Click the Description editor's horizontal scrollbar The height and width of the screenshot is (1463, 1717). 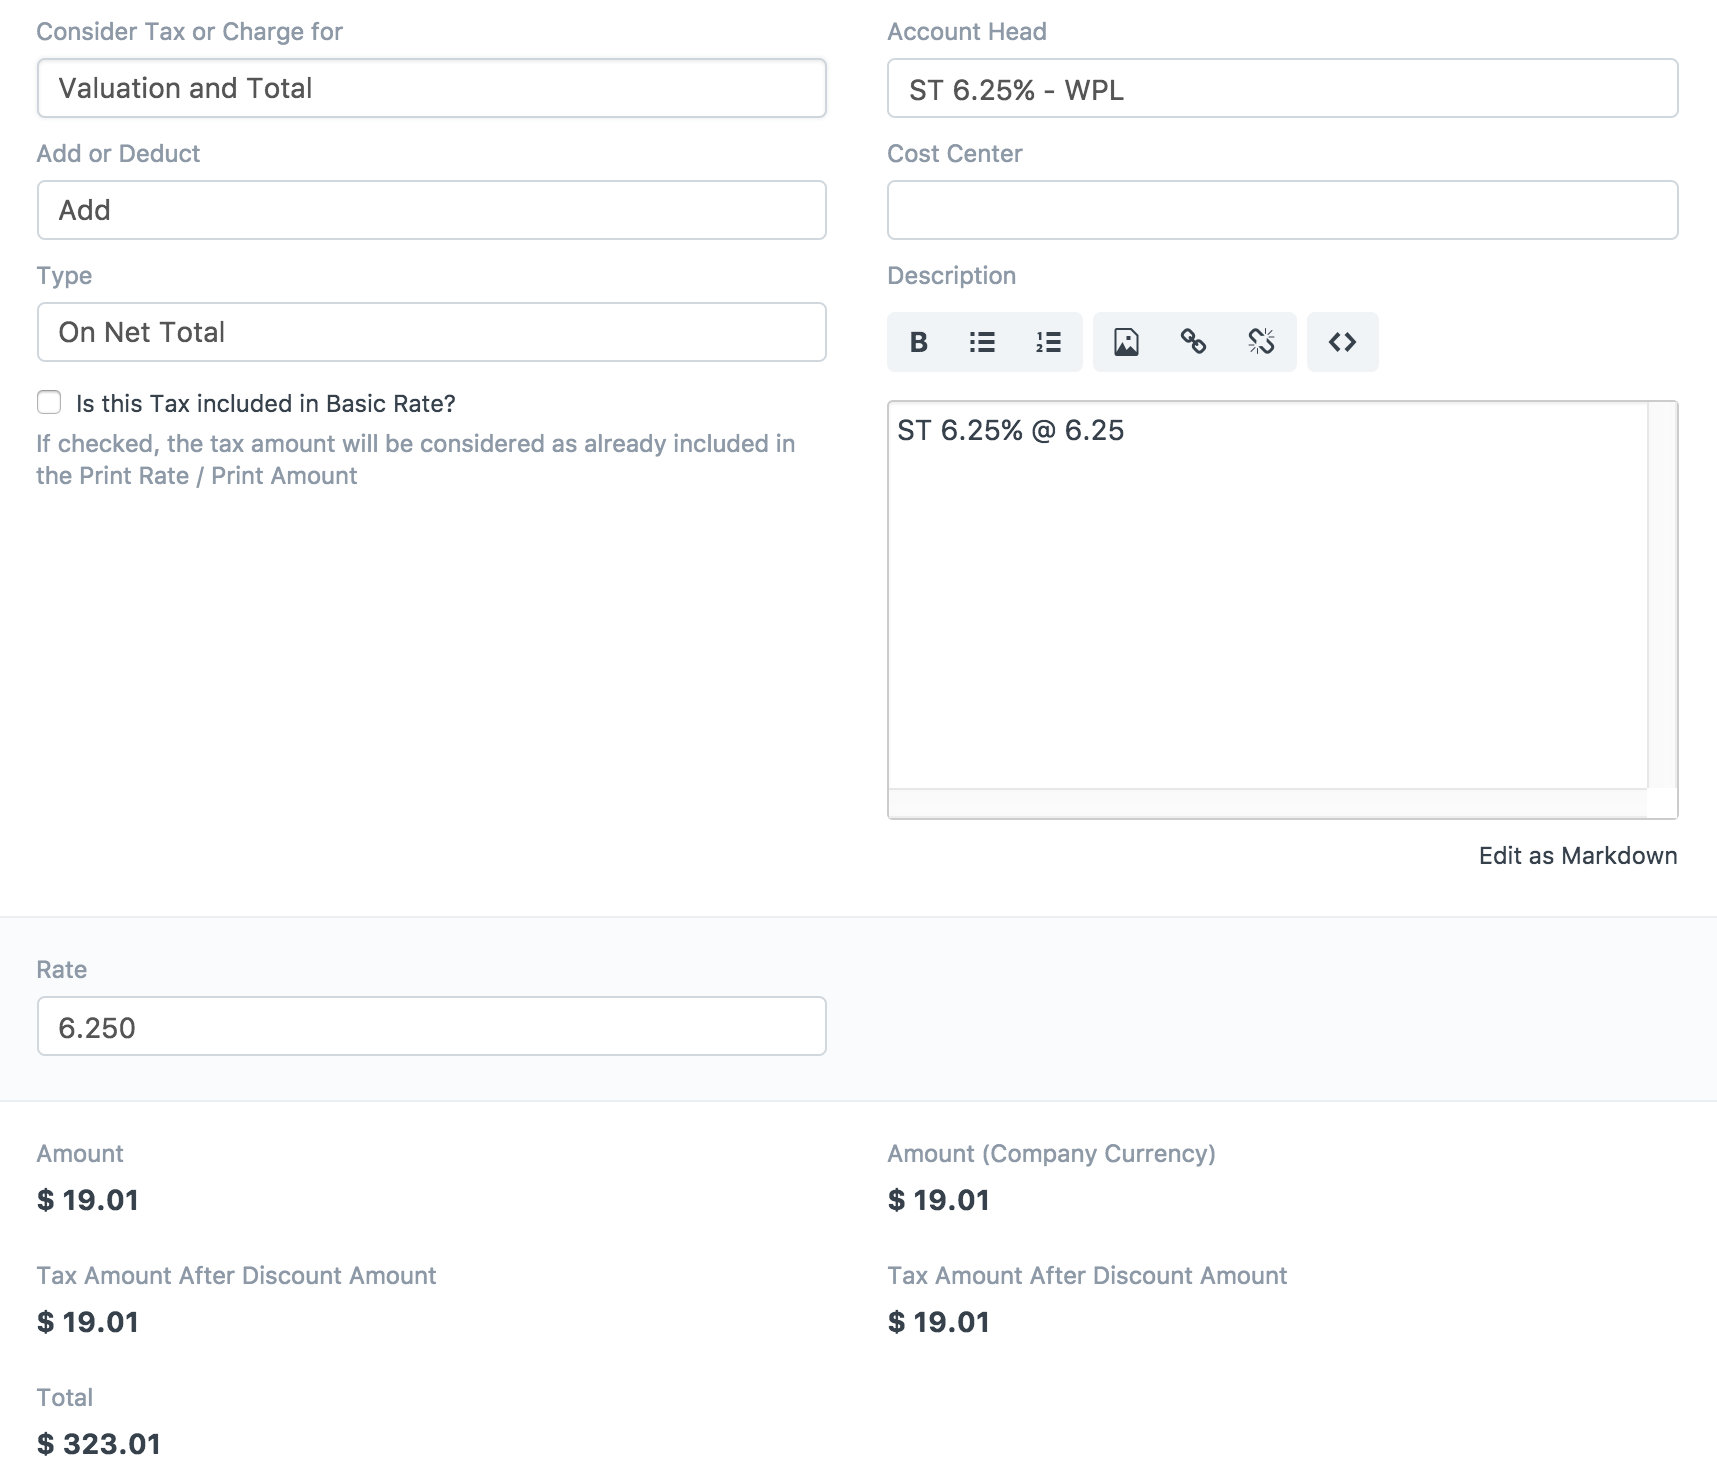pos(1266,803)
